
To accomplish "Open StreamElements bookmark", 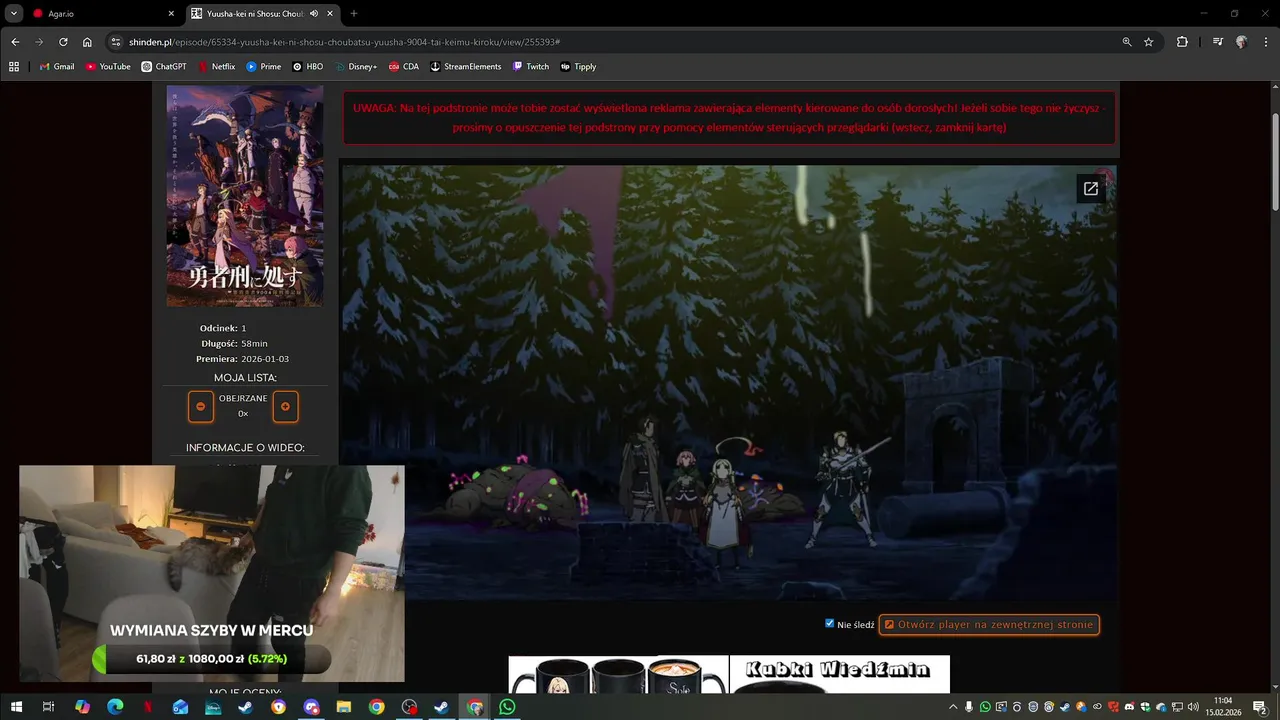I will coord(466,67).
